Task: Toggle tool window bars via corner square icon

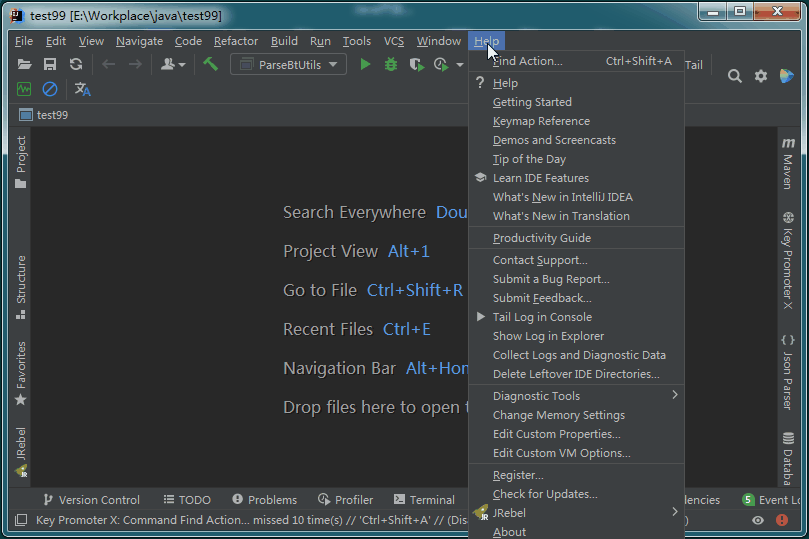Action: pos(21,520)
